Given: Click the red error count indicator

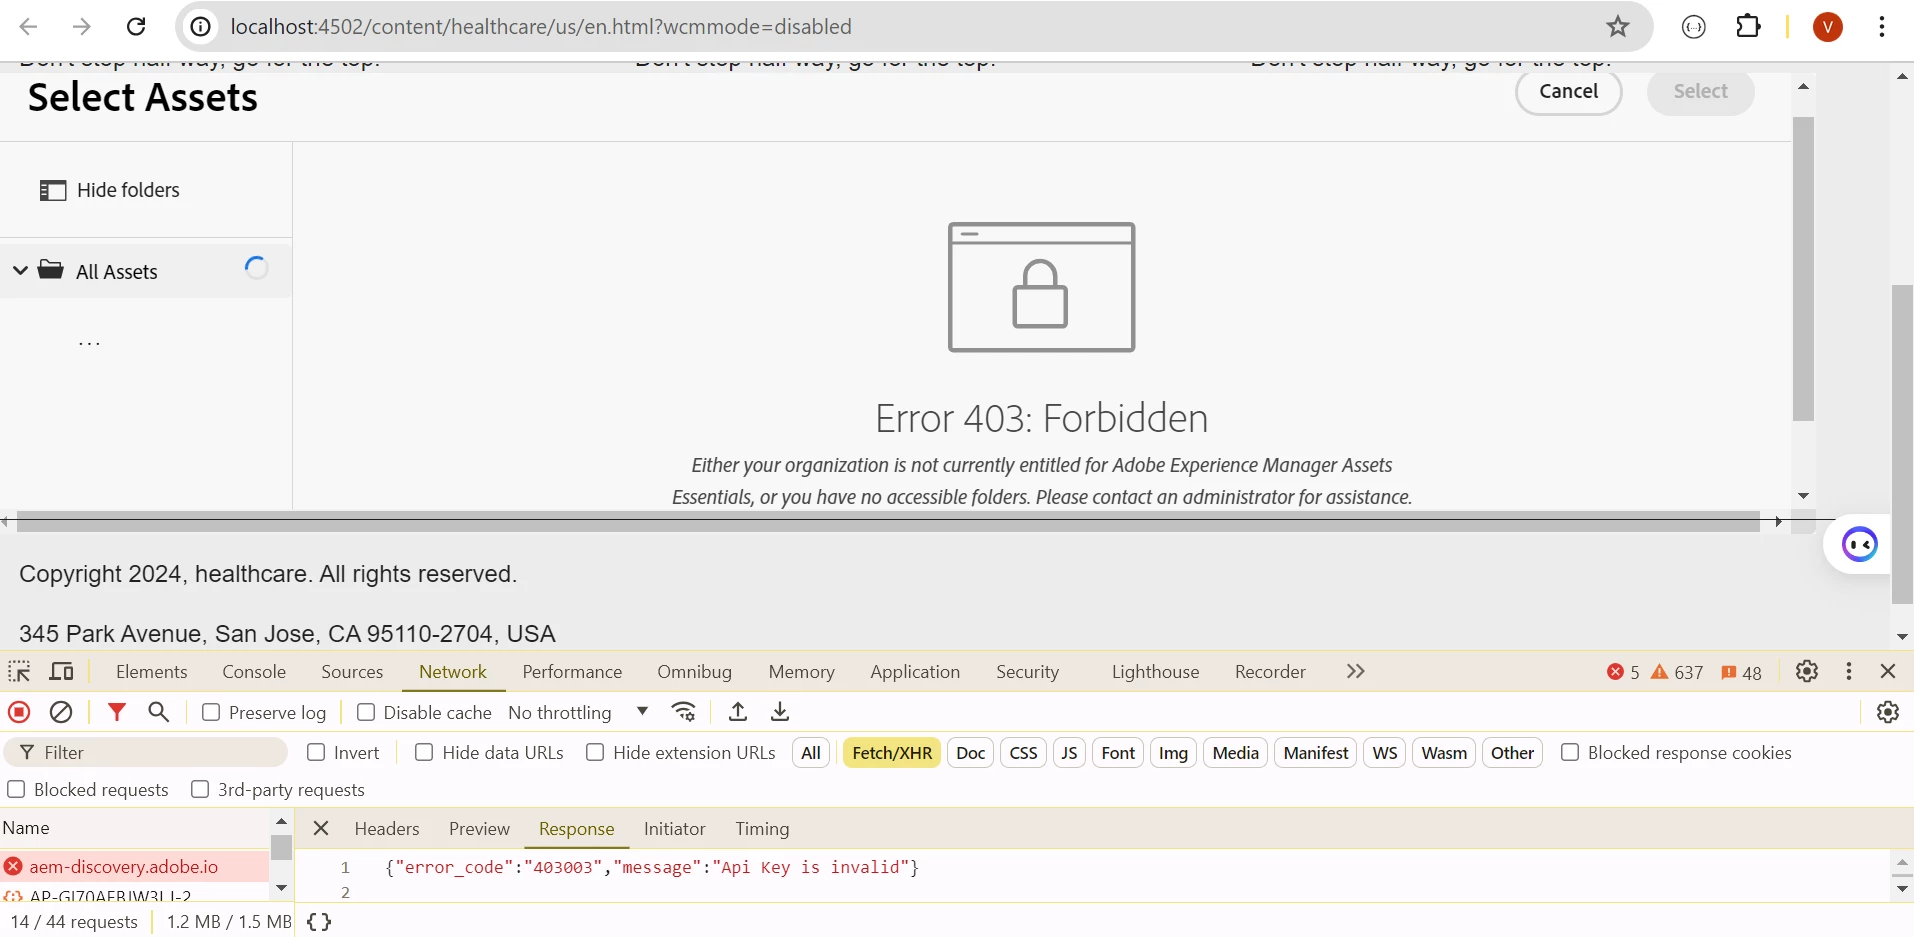Looking at the screenshot, I should (x=1623, y=672).
